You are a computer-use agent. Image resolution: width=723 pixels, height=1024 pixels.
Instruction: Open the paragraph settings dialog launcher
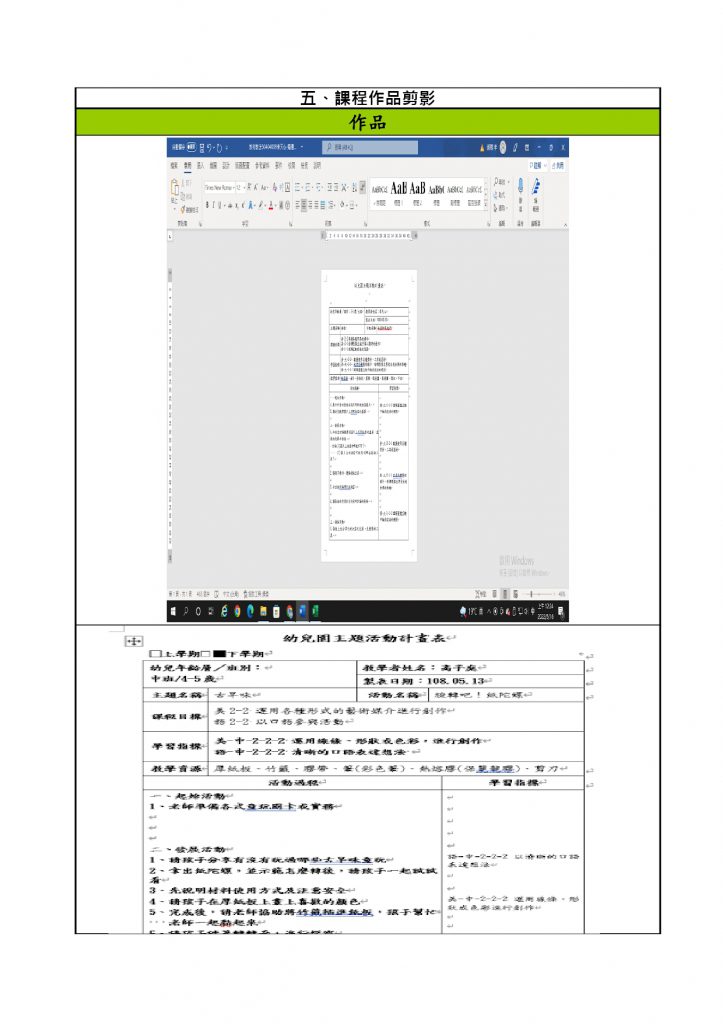click(x=365, y=223)
